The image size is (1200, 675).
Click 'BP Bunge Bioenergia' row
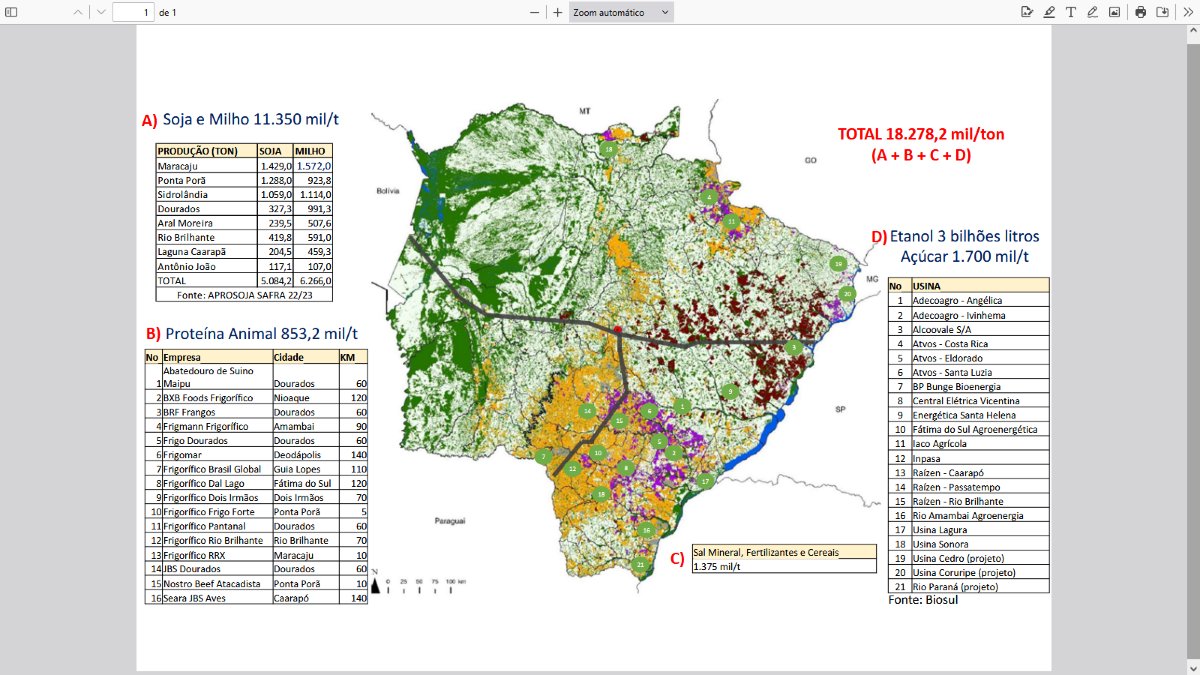click(968, 386)
